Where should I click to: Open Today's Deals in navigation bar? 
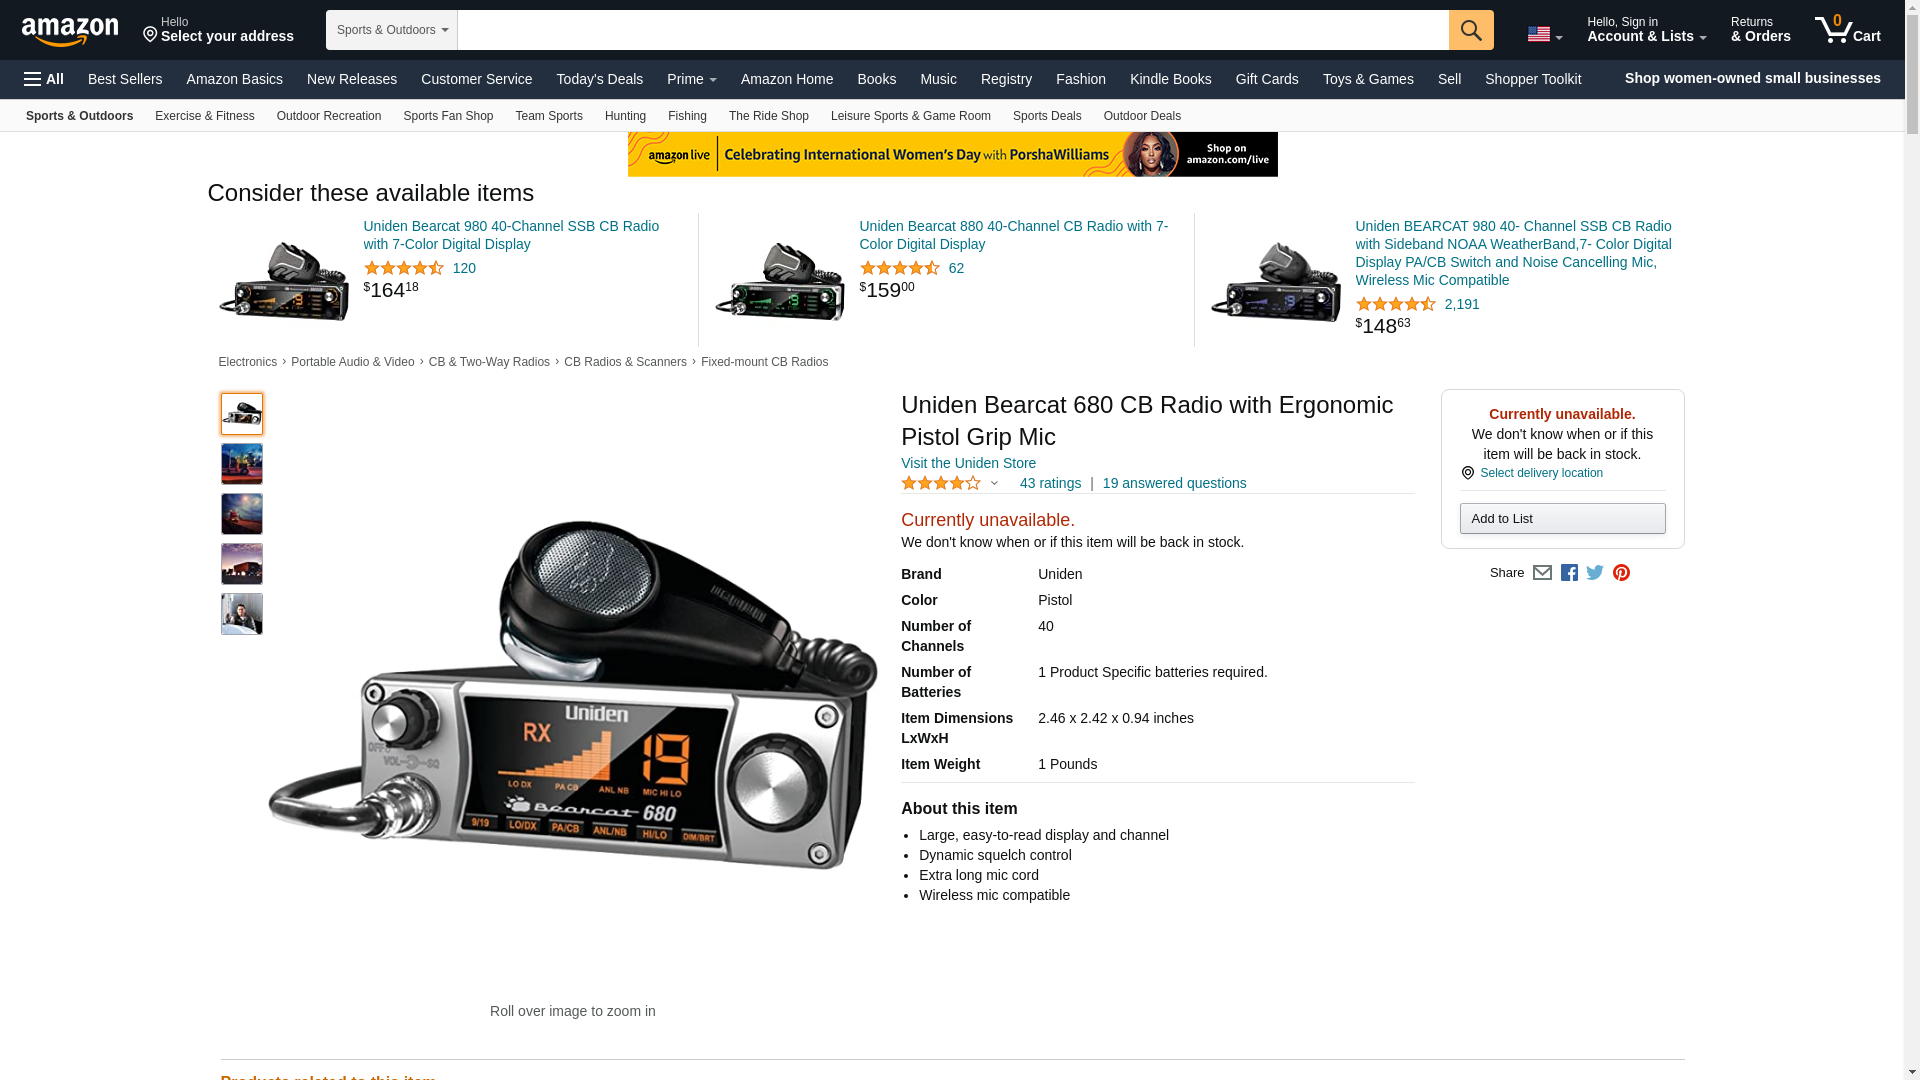599,79
